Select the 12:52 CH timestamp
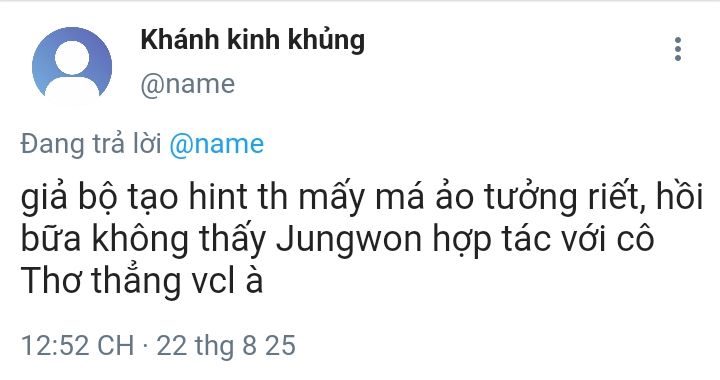 [78, 345]
